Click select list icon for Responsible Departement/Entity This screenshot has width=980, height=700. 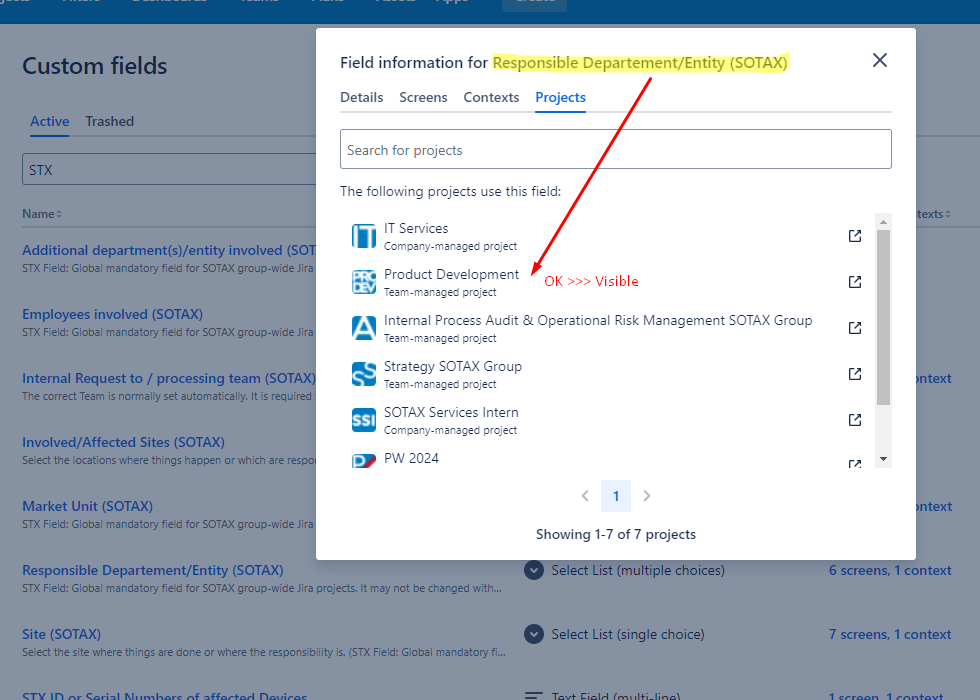click(x=534, y=570)
